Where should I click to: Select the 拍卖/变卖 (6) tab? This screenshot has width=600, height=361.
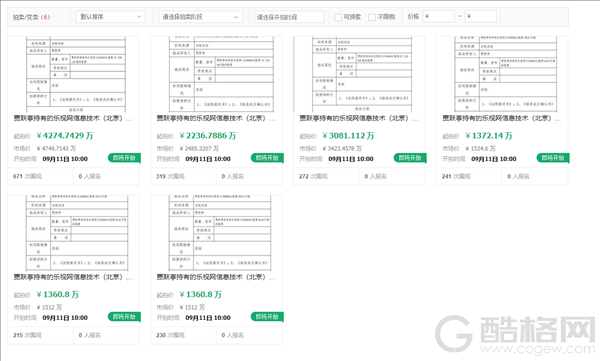(31, 17)
